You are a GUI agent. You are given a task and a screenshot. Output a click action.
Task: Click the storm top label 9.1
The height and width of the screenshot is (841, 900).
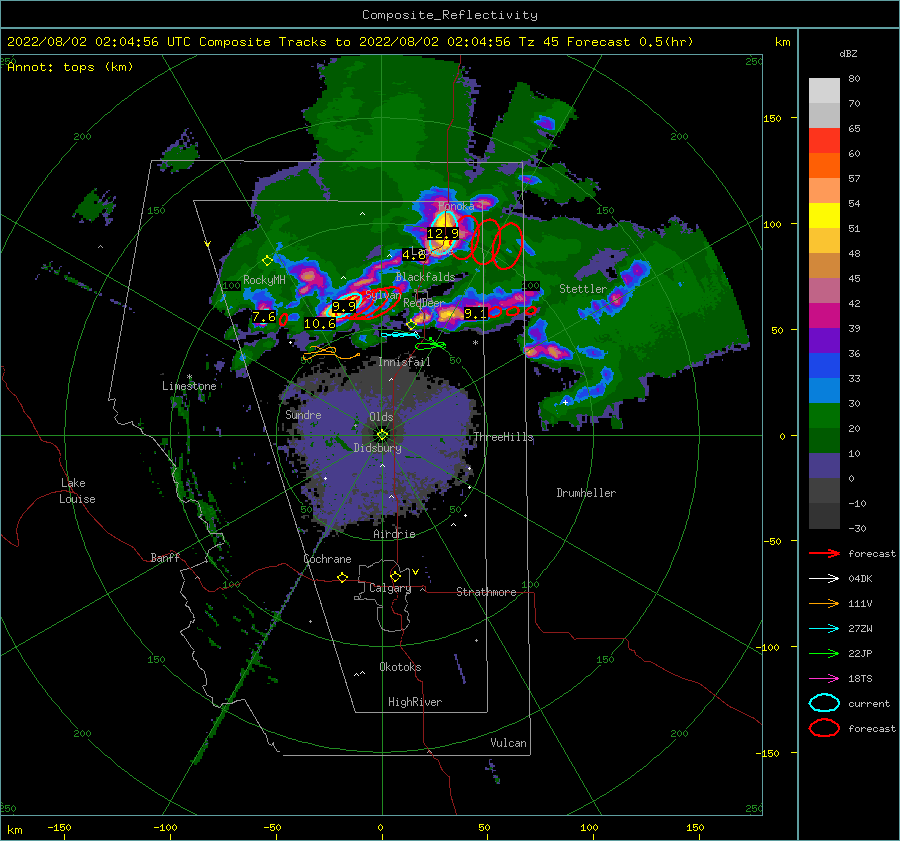tap(475, 313)
